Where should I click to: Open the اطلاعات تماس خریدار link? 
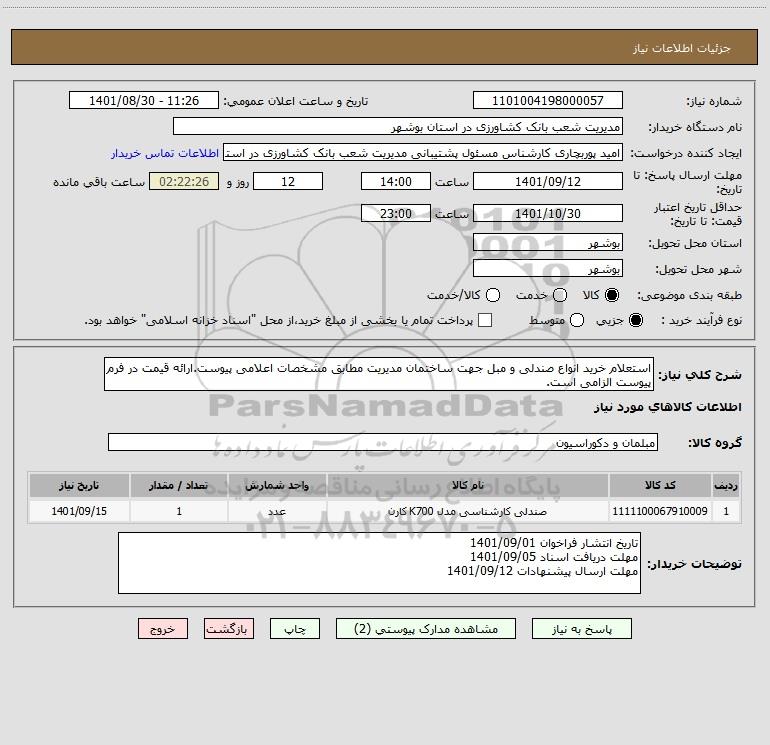point(165,153)
